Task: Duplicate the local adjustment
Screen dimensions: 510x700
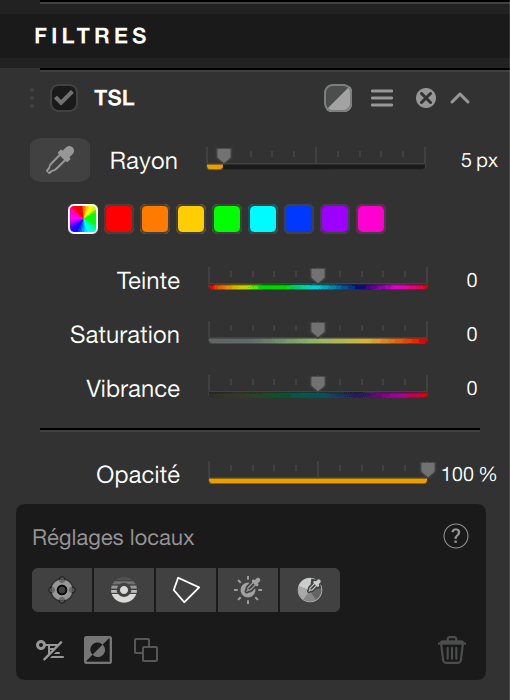Action: tap(146, 650)
